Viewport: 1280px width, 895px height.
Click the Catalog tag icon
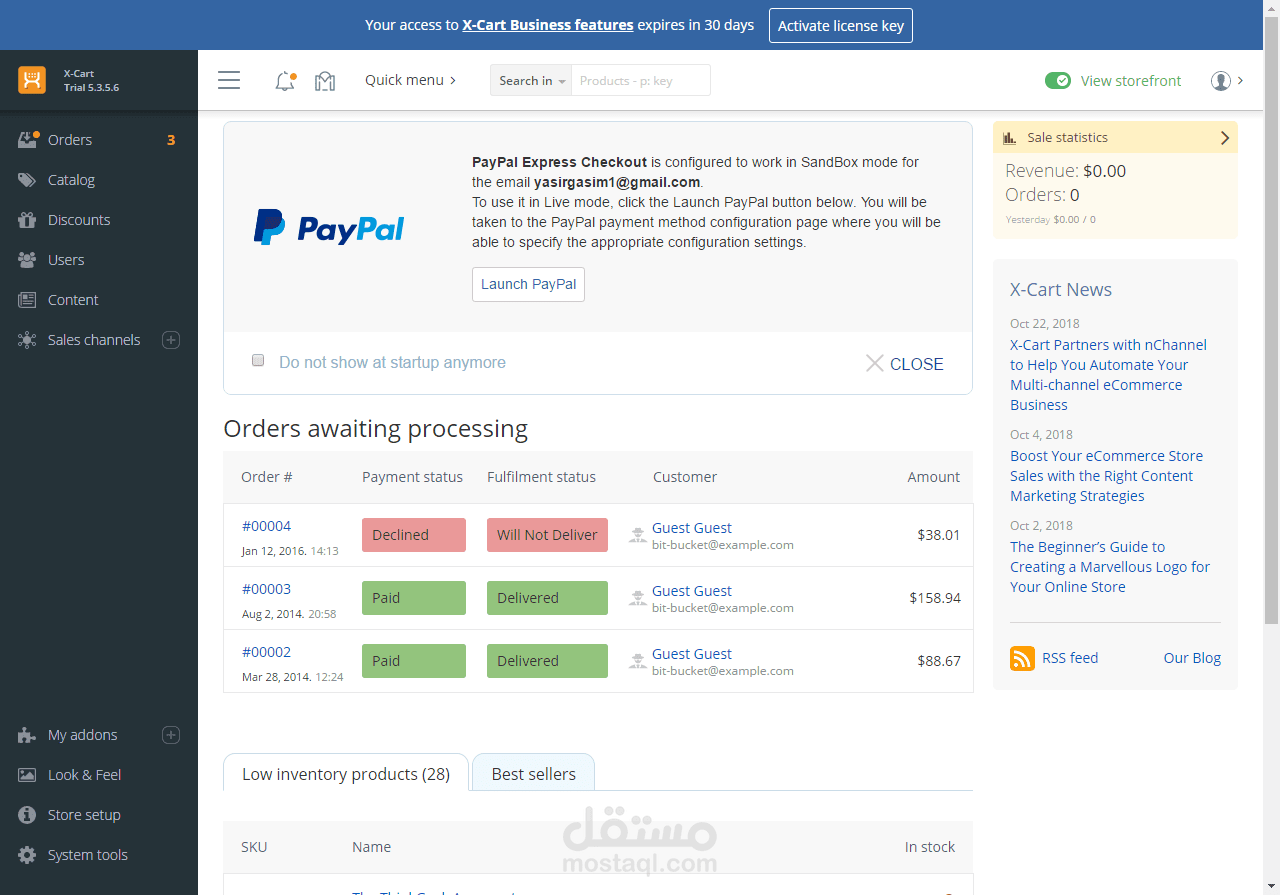pos(28,180)
